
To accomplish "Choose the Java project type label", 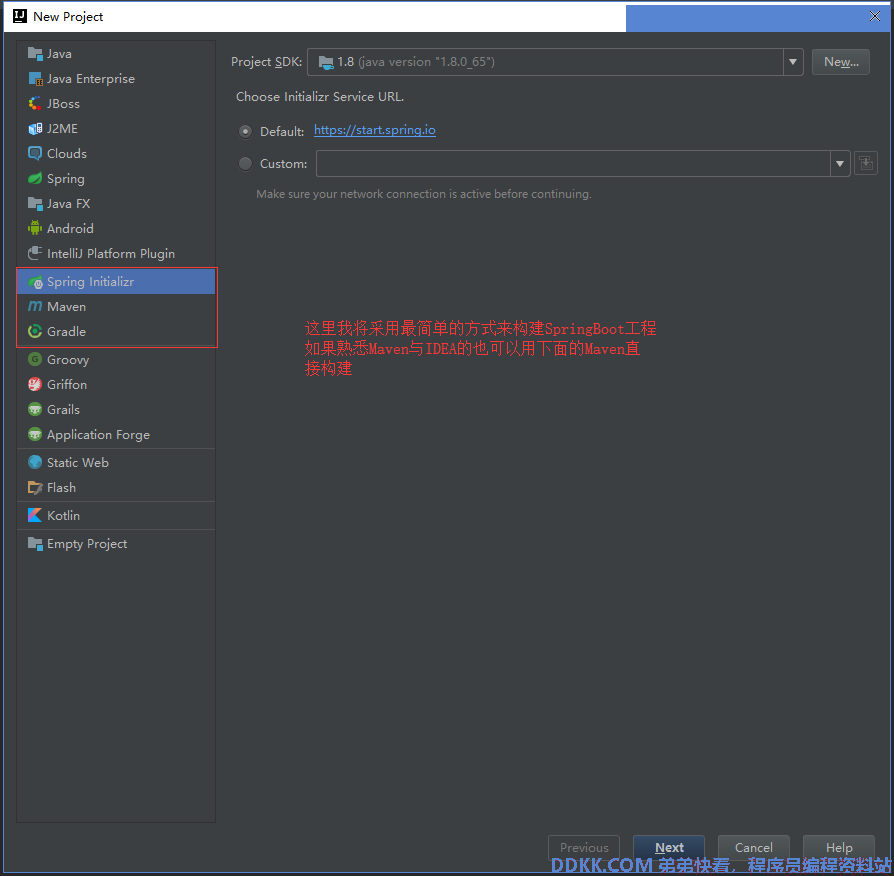I will click(59, 54).
